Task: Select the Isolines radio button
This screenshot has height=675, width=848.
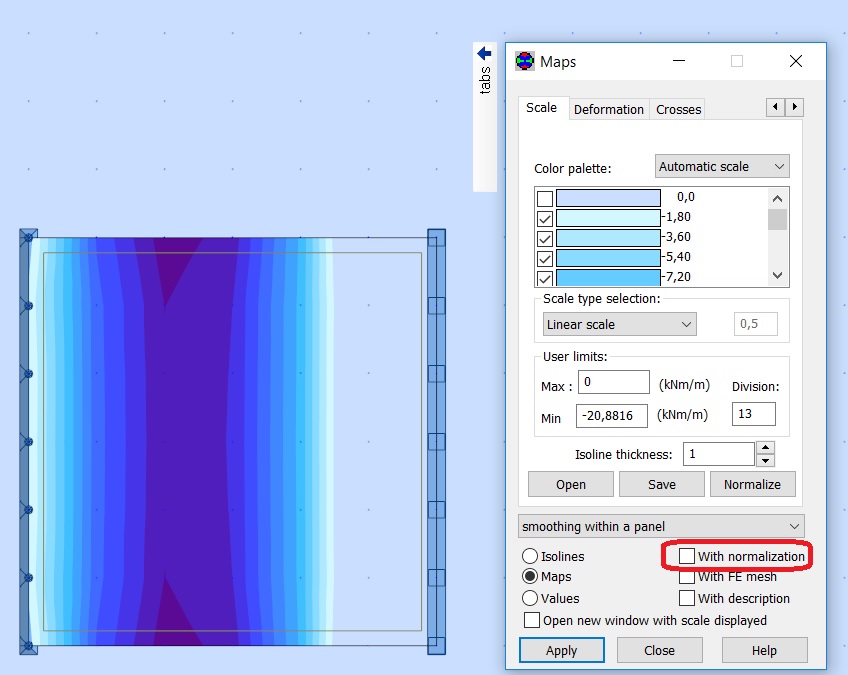Action: (x=531, y=556)
